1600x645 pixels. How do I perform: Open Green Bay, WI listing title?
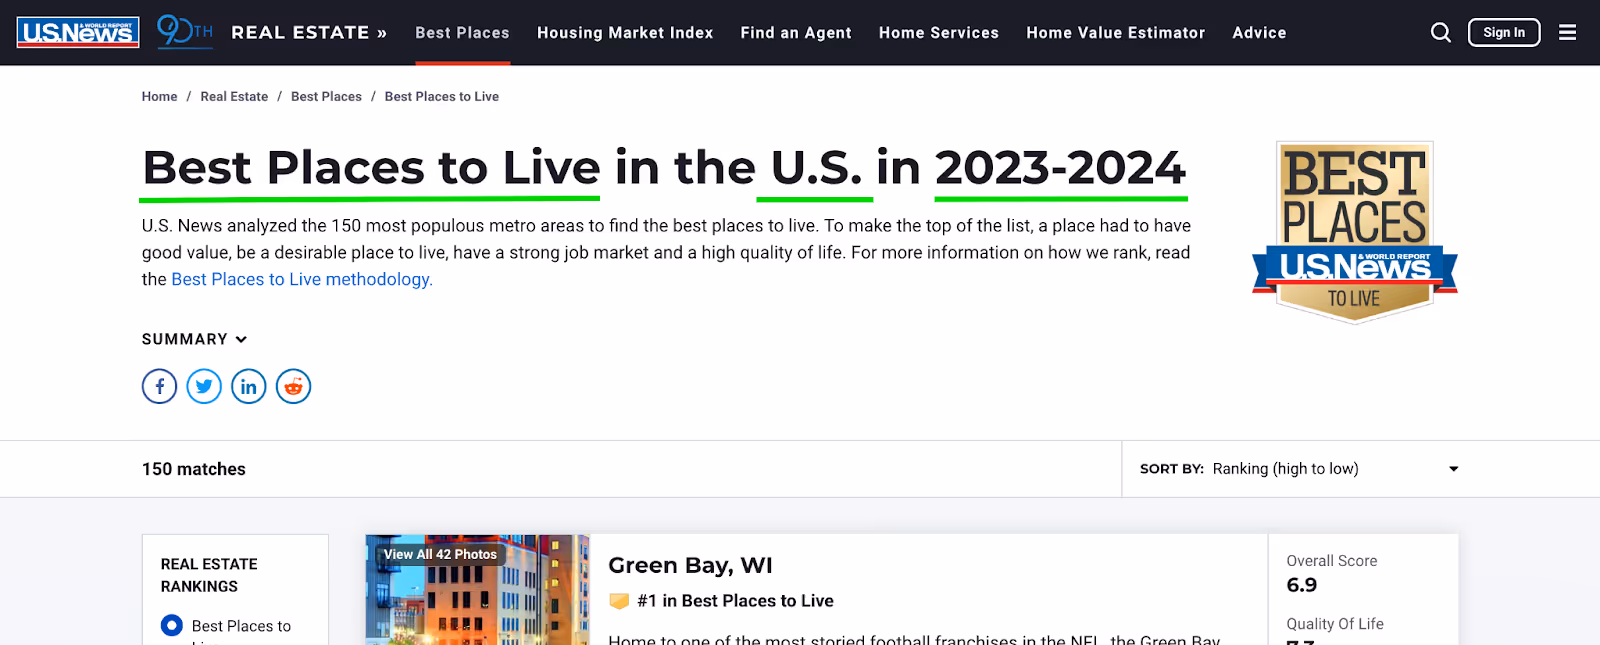(690, 565)
